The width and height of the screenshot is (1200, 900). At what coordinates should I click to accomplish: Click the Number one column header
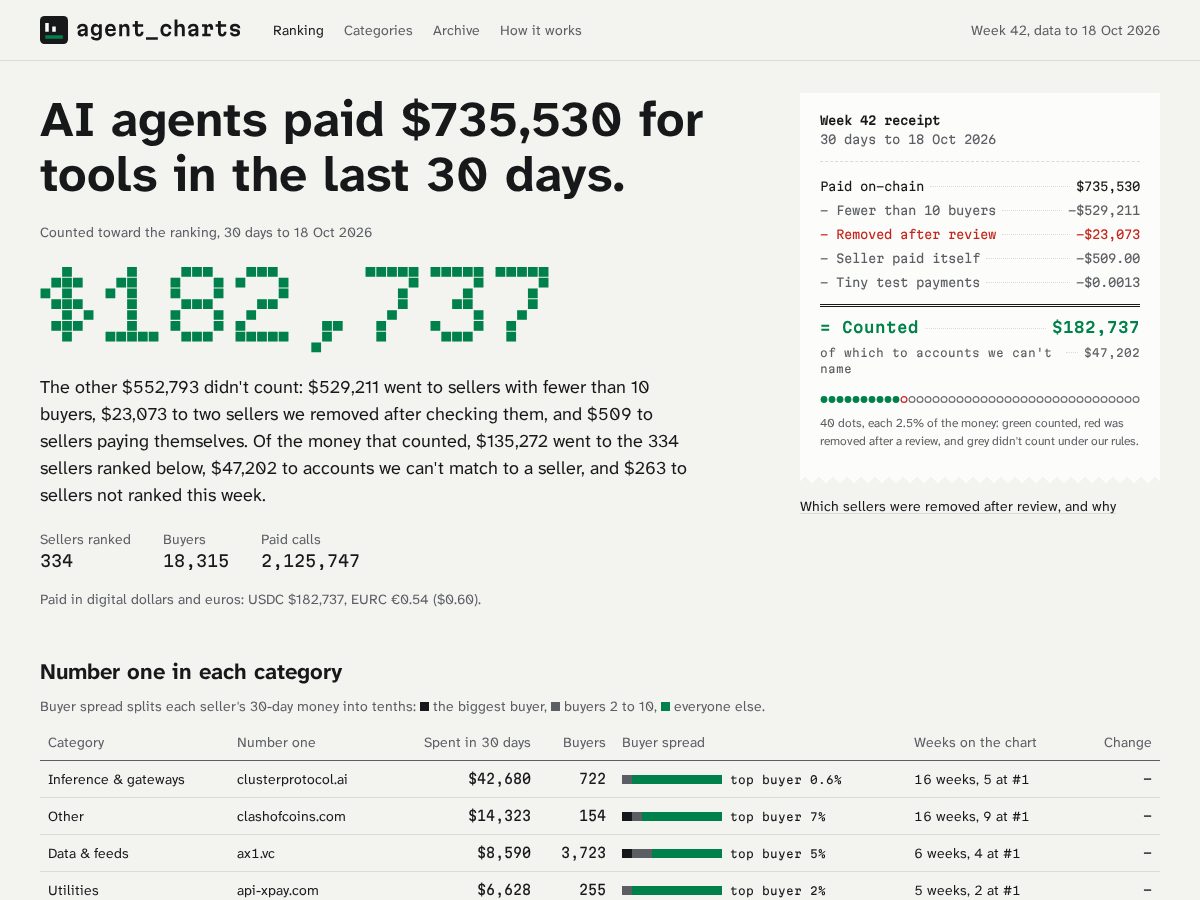(276, 743)
